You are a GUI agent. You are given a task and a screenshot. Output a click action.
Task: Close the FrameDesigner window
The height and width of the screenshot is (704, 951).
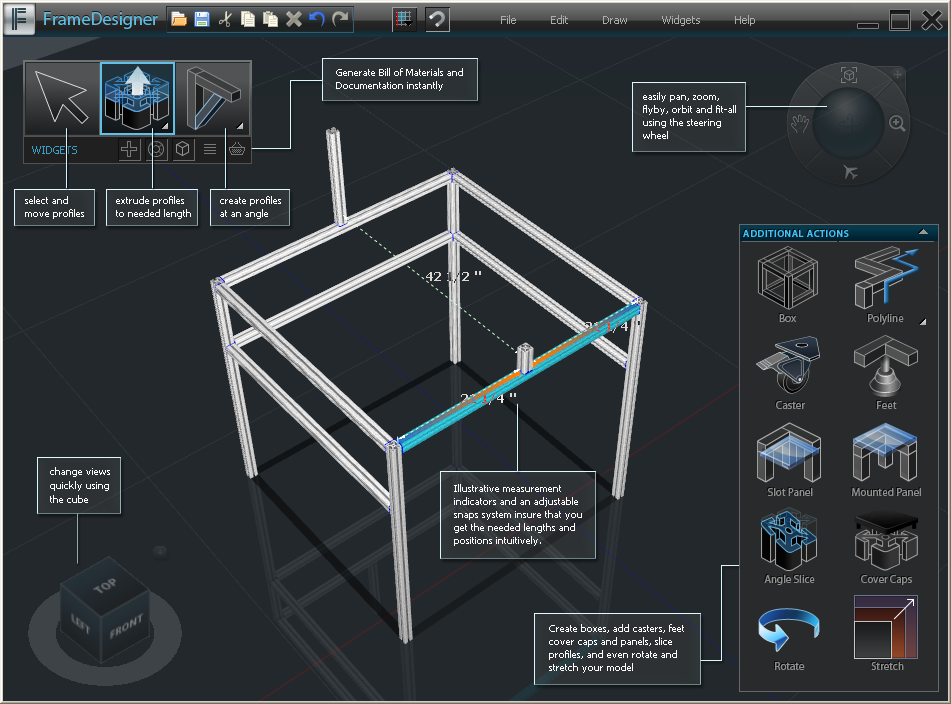pyautogui.click(x=932, y=20)
